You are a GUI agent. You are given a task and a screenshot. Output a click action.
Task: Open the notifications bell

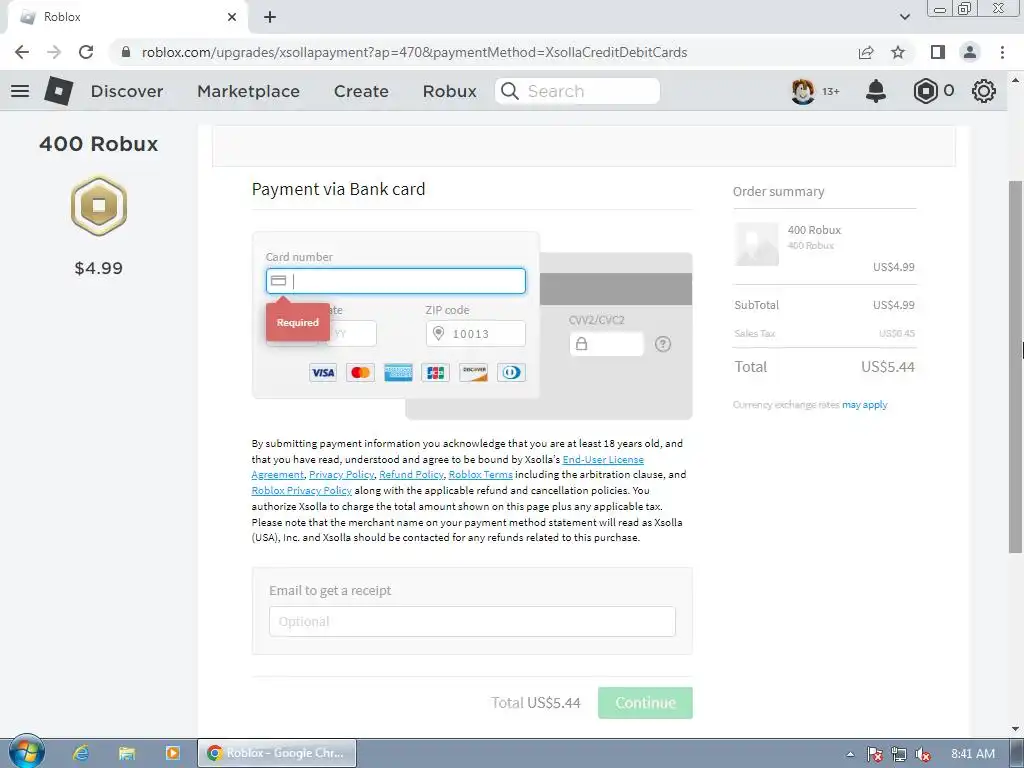876,91
